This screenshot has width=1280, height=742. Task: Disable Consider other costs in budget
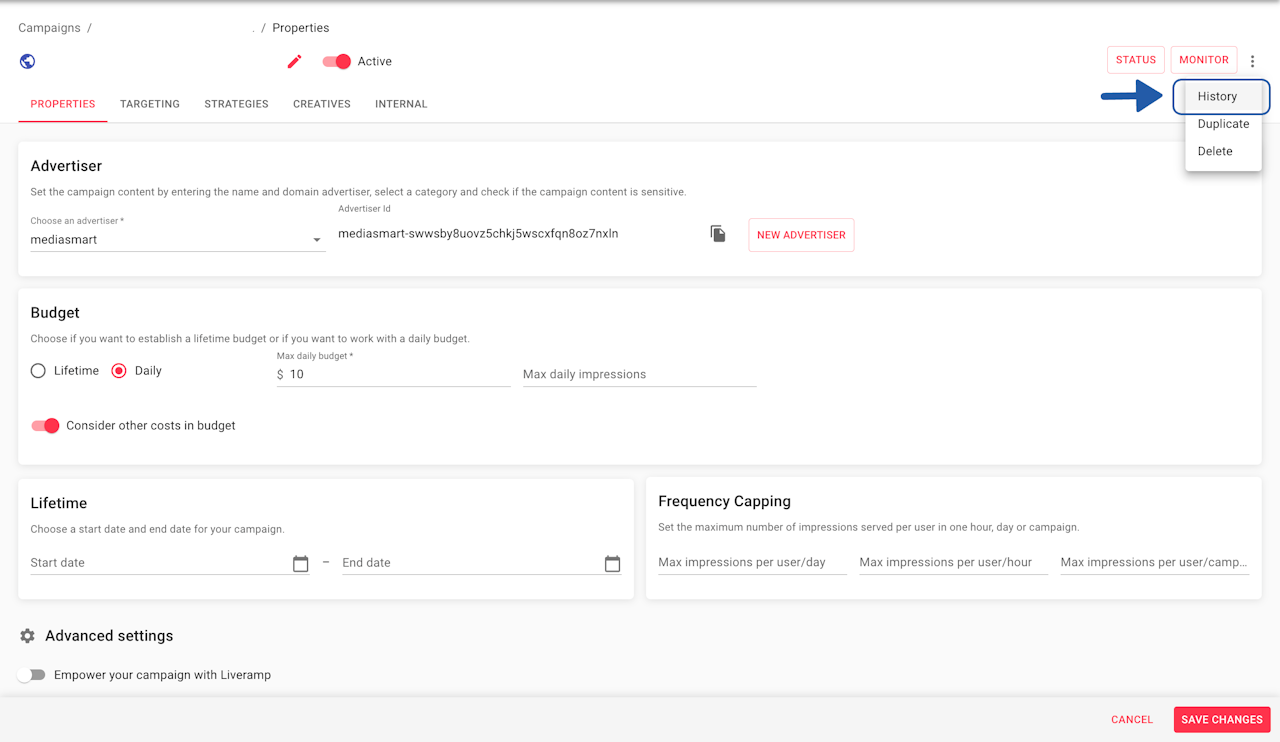click(45, 426)
